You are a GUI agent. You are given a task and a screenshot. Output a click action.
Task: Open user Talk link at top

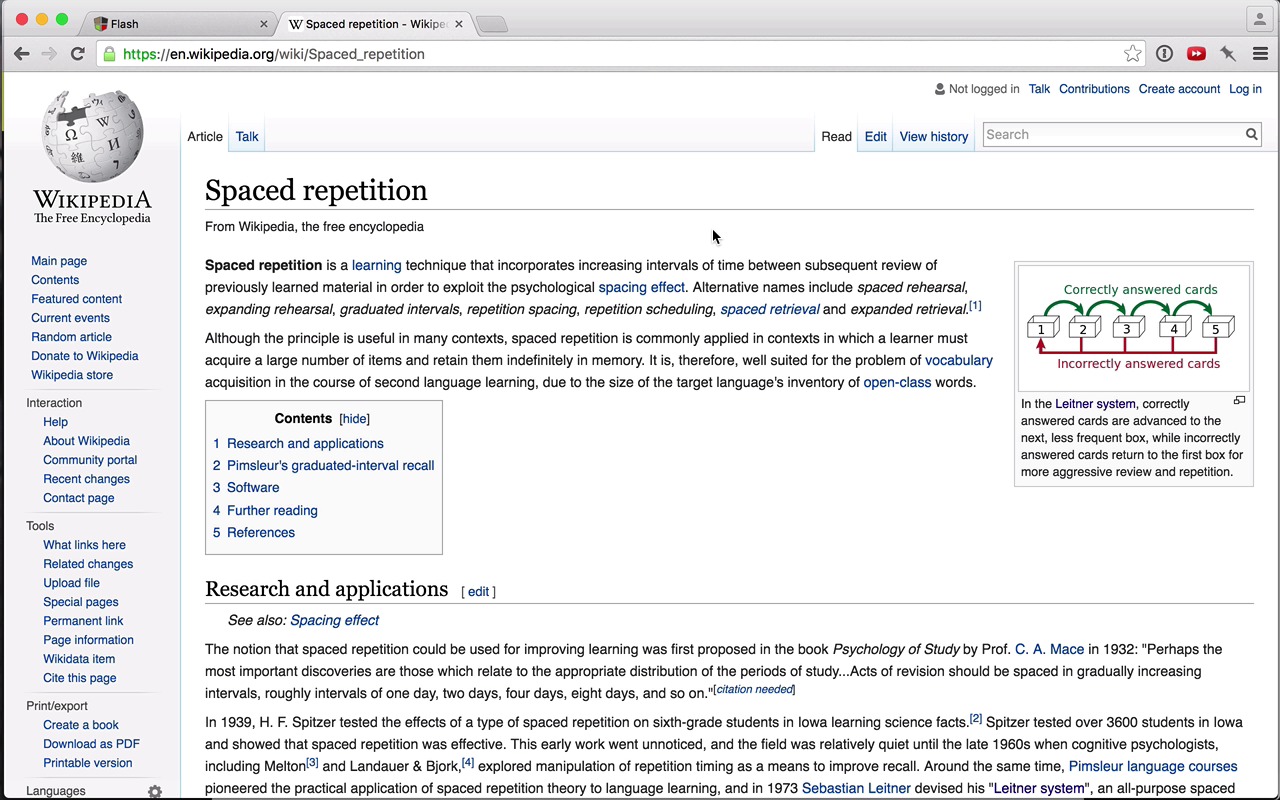tap(1039, 89)
